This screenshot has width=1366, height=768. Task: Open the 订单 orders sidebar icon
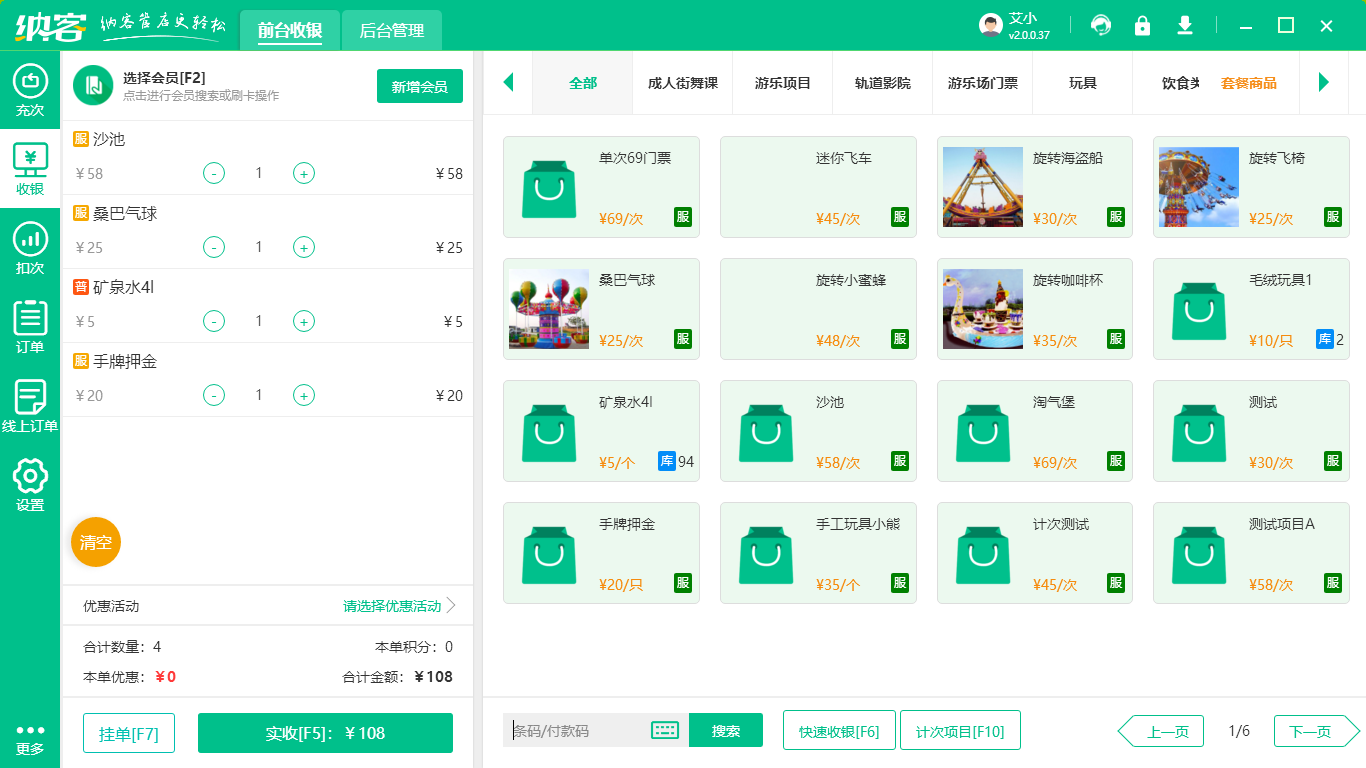(29, 324)
